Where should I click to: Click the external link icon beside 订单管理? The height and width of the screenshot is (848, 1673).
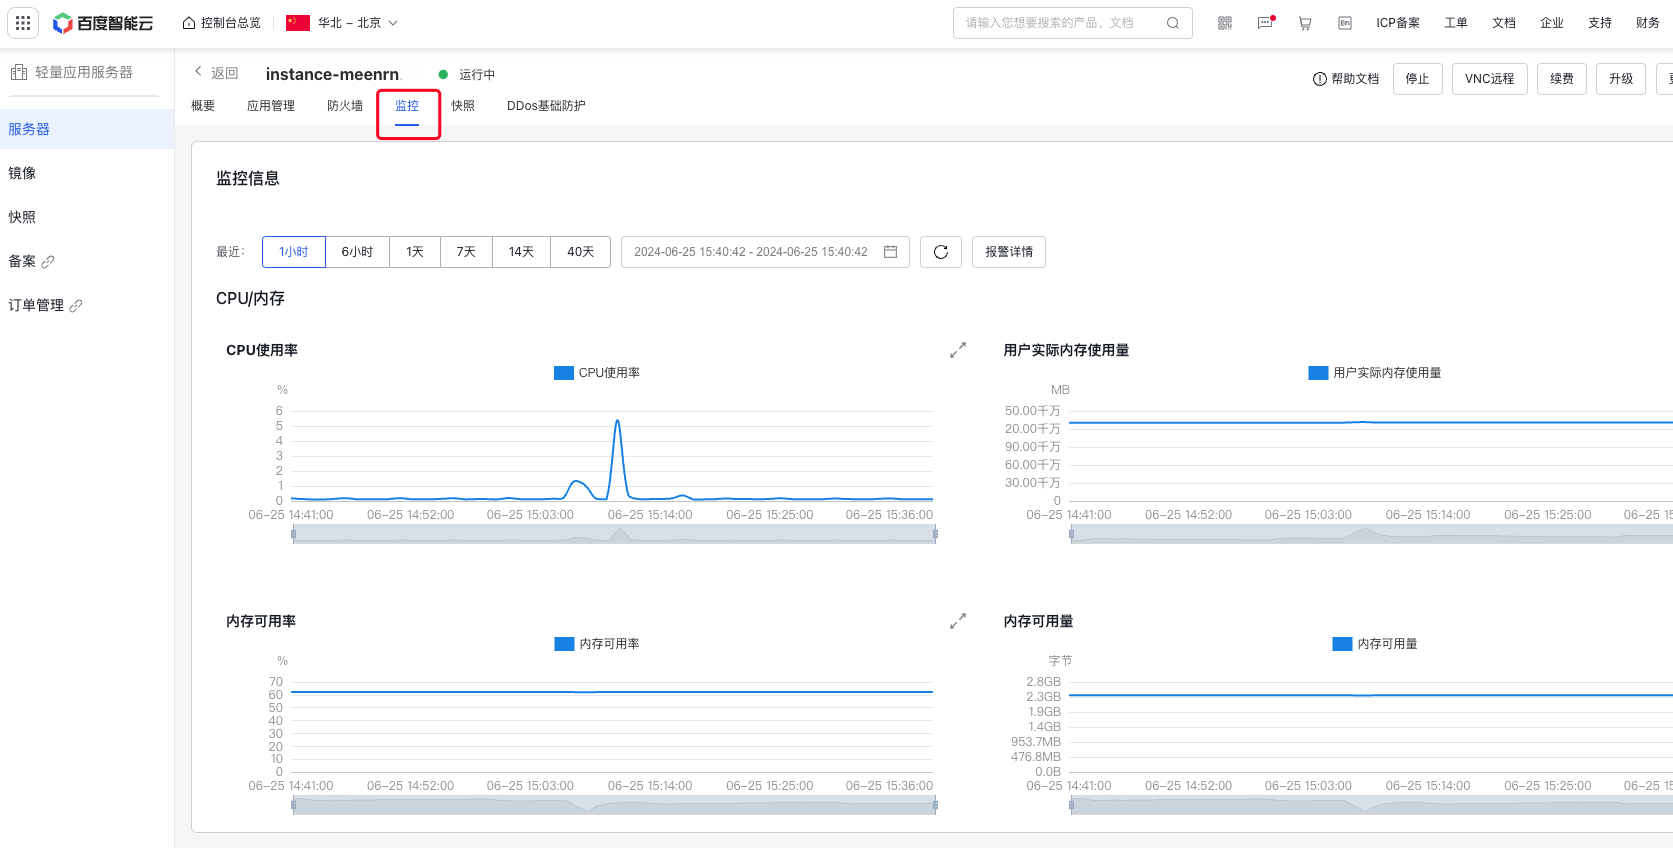click(76, 306)
